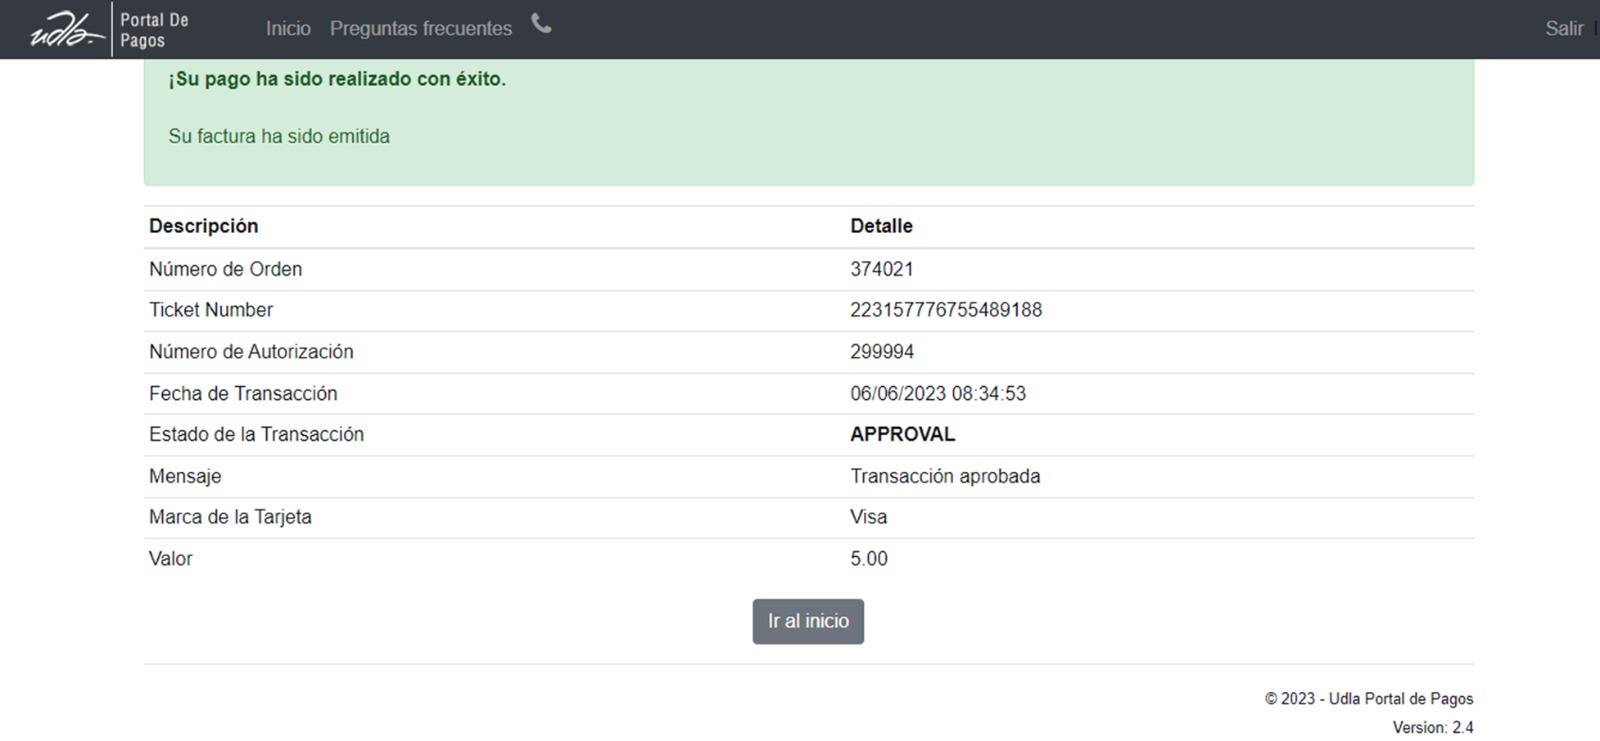This screenshot has width=1600, height=741.
Task: Click the Portal De Pagos brand text
Action: coord(154,30)
